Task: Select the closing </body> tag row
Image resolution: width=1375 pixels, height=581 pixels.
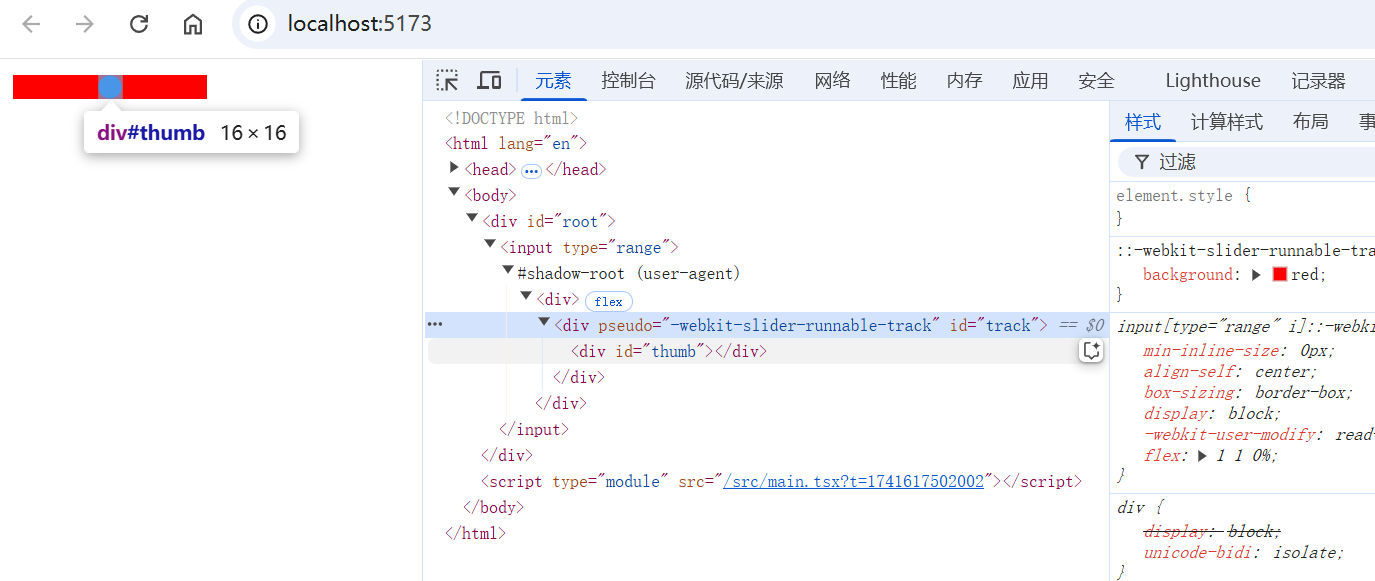Action: click(x=493, y=507)
